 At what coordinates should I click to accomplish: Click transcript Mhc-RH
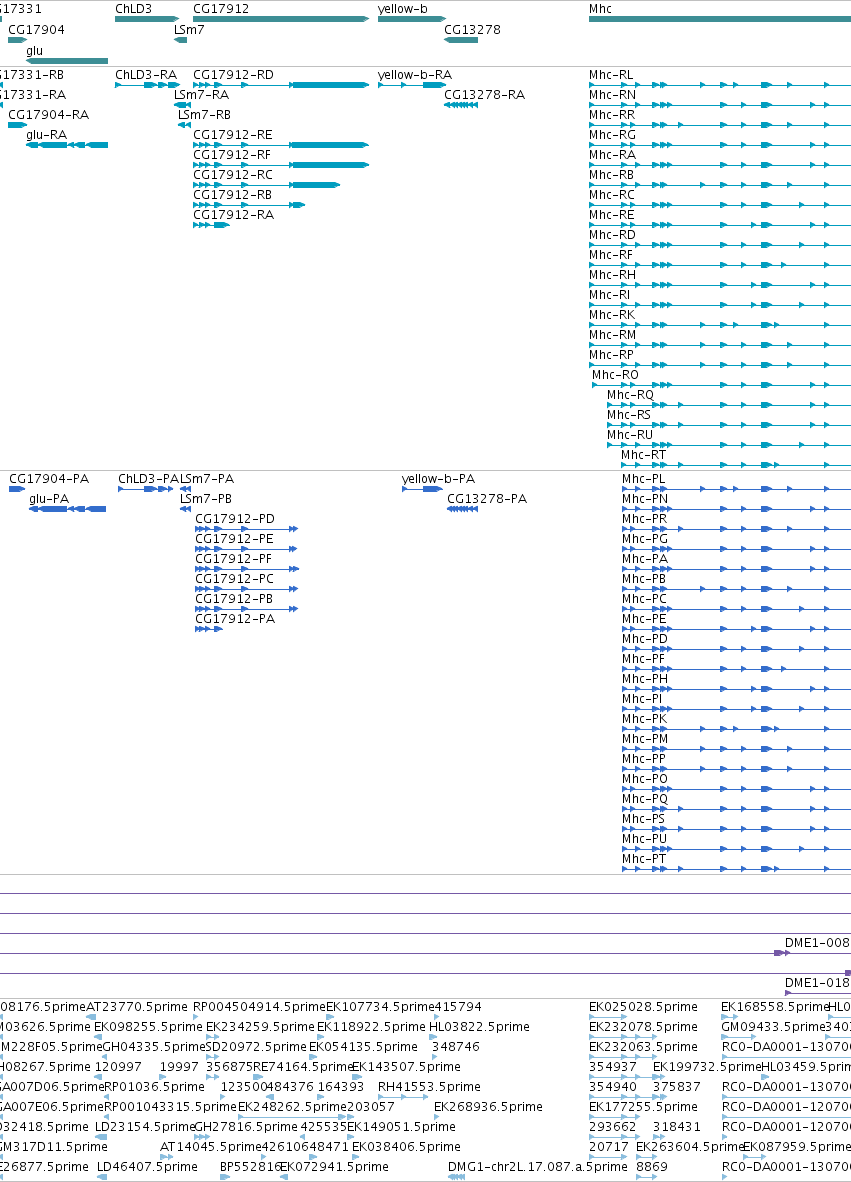(x=612, y=275)
